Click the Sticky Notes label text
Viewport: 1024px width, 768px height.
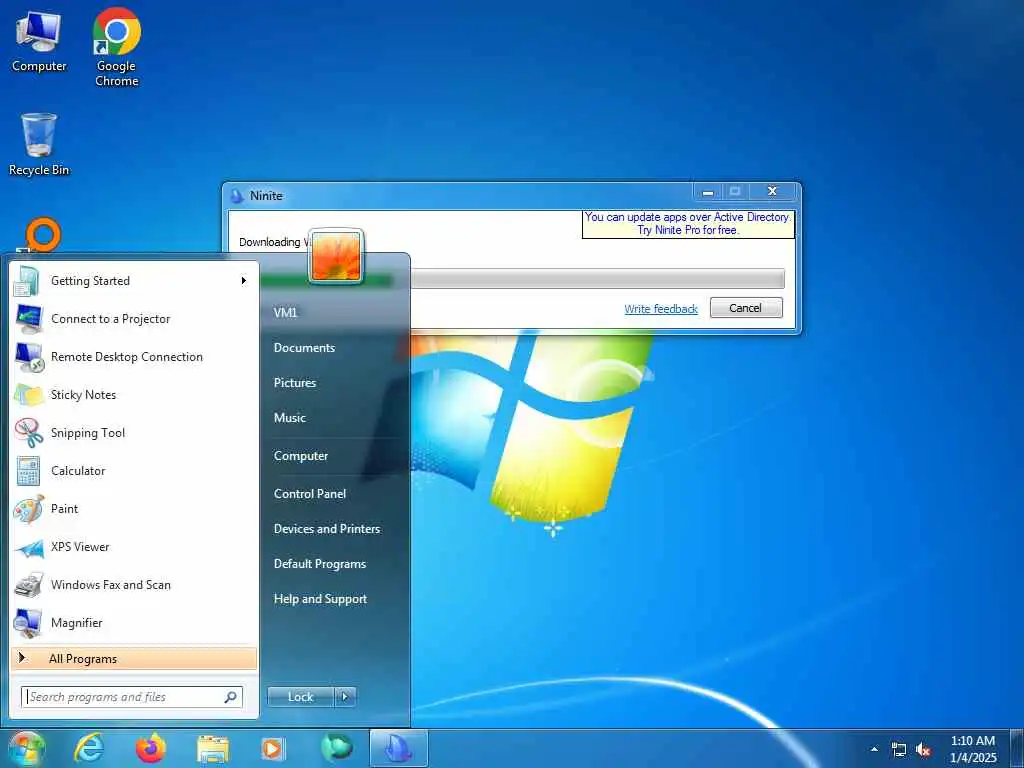pos(84,395)
